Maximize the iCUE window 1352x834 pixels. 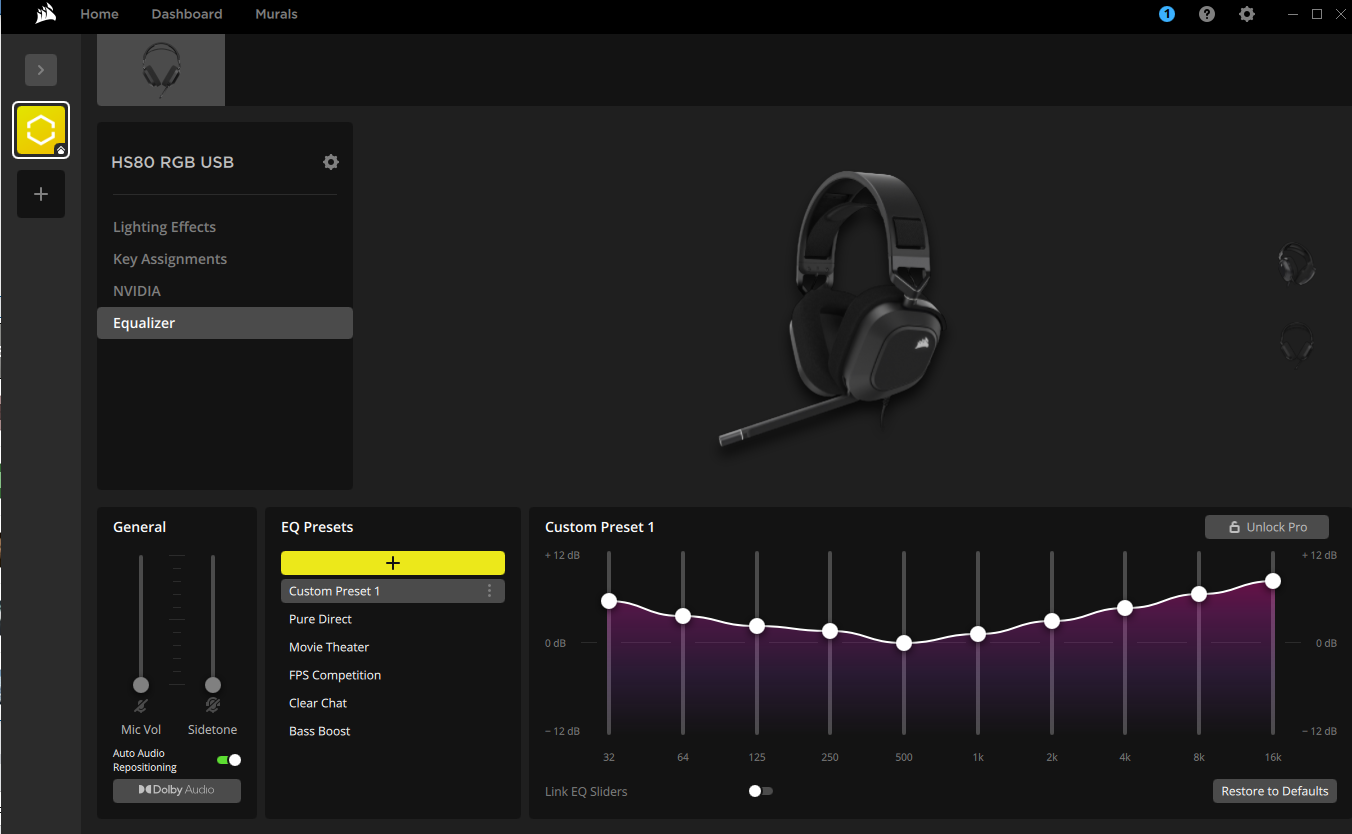(1317, 14)
